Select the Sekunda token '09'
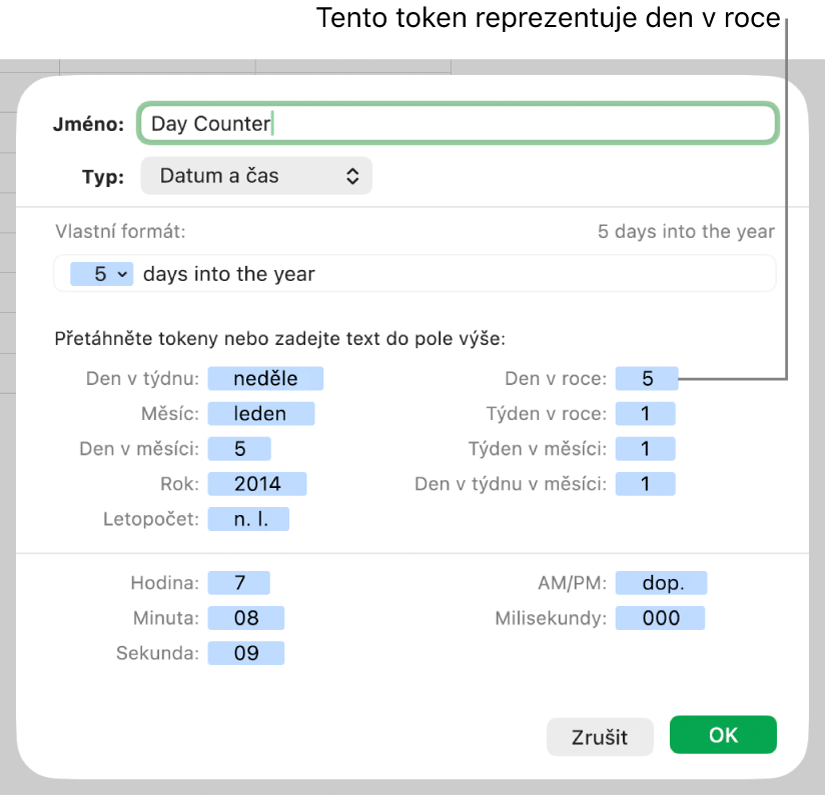 point(246,653)
